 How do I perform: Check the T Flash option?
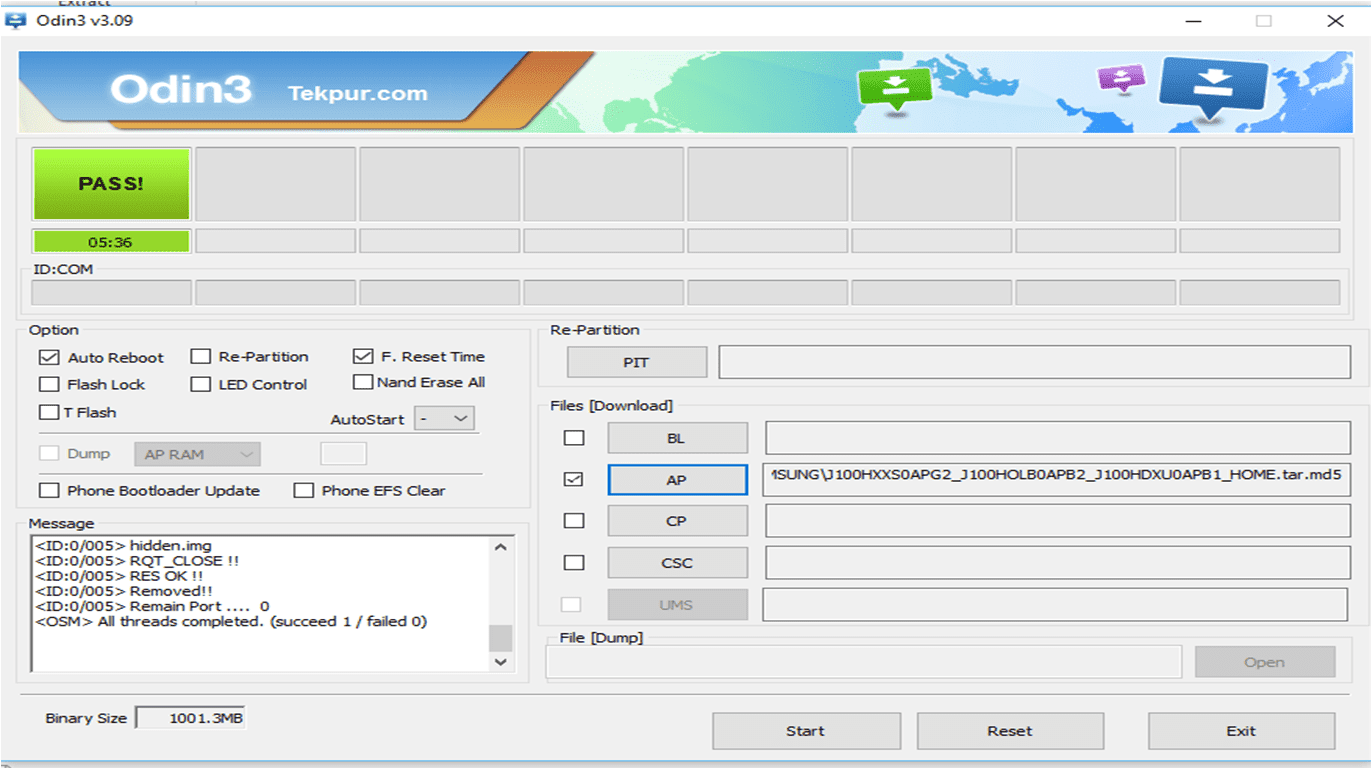click(x=49, y=412)
